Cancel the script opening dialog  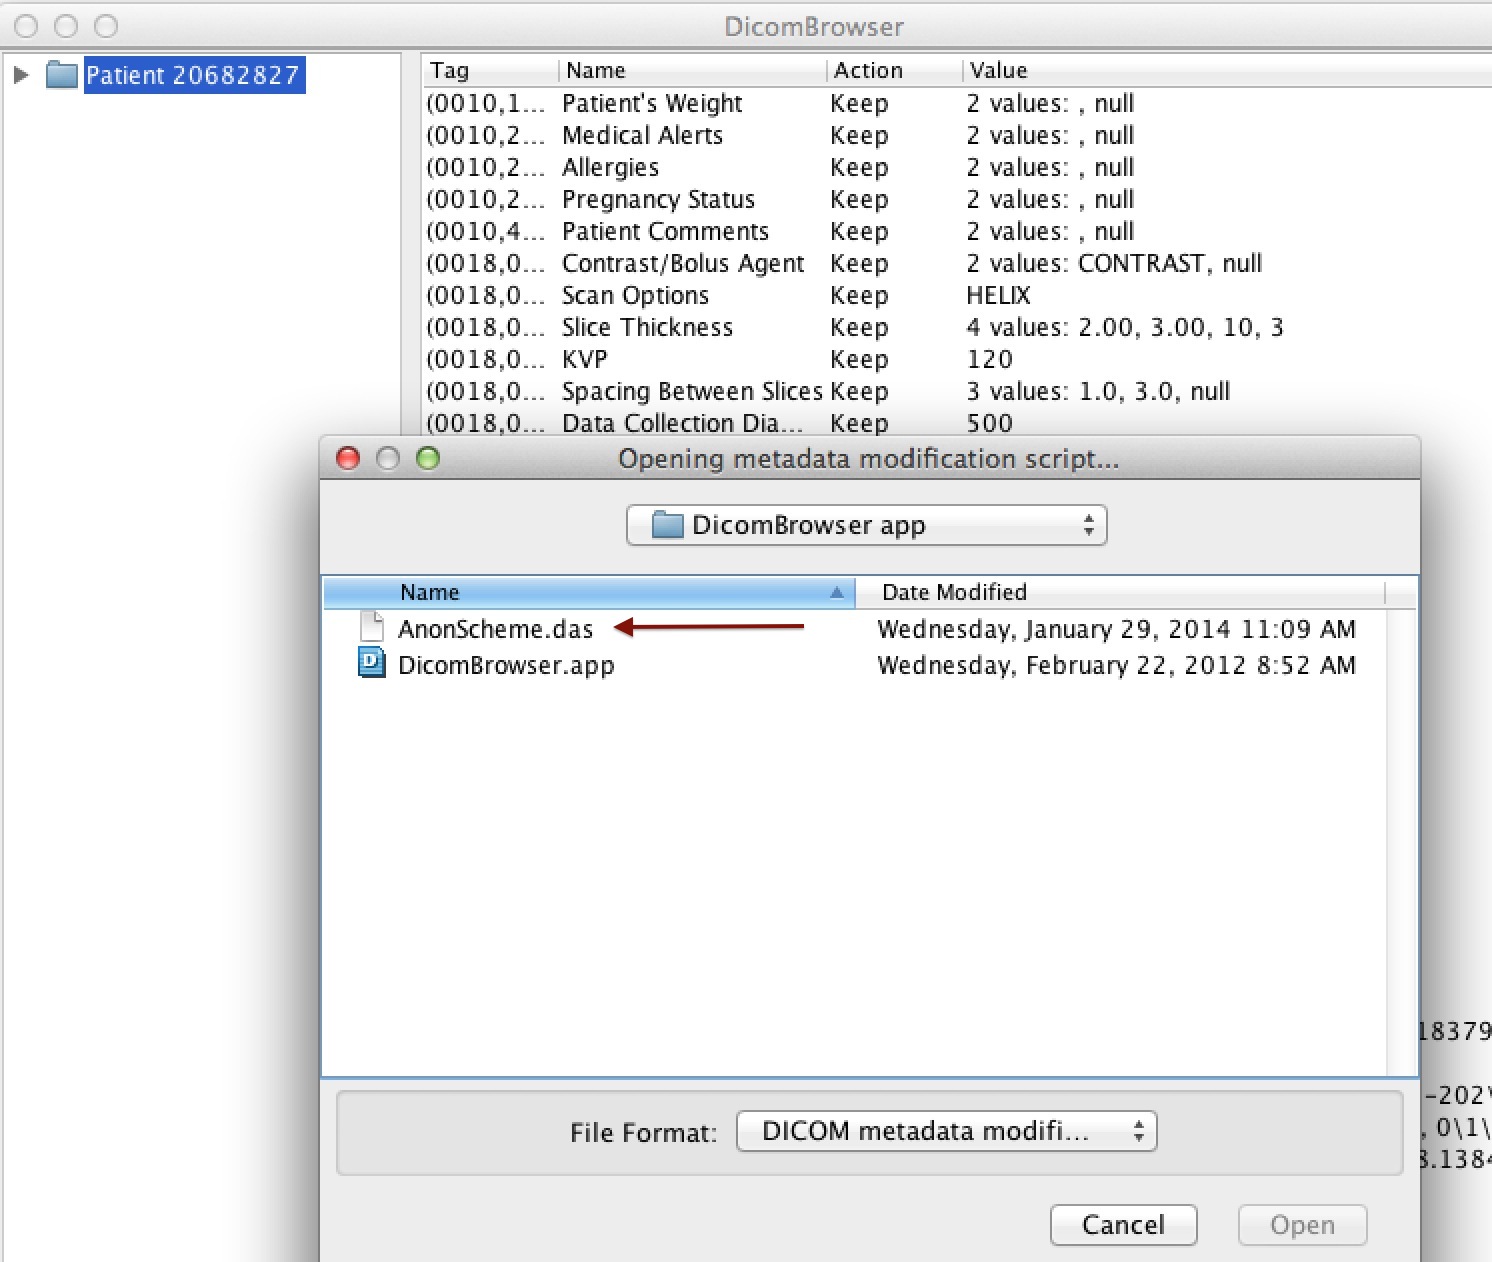[x=1123, y=1225]
